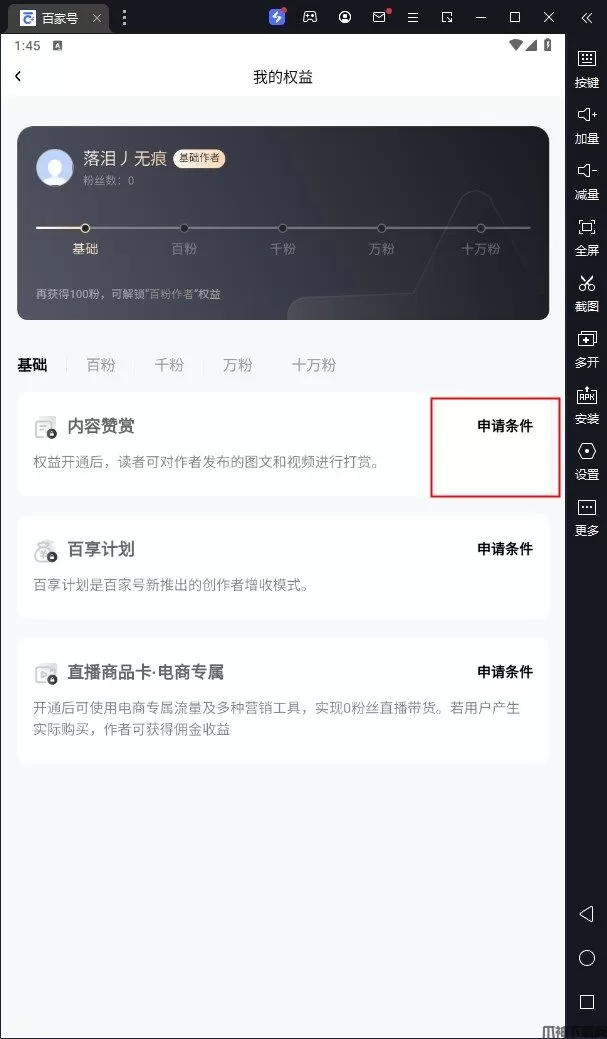
Task: View 申请条件 for 内容赞赏
Action: [x=505, y=426]
